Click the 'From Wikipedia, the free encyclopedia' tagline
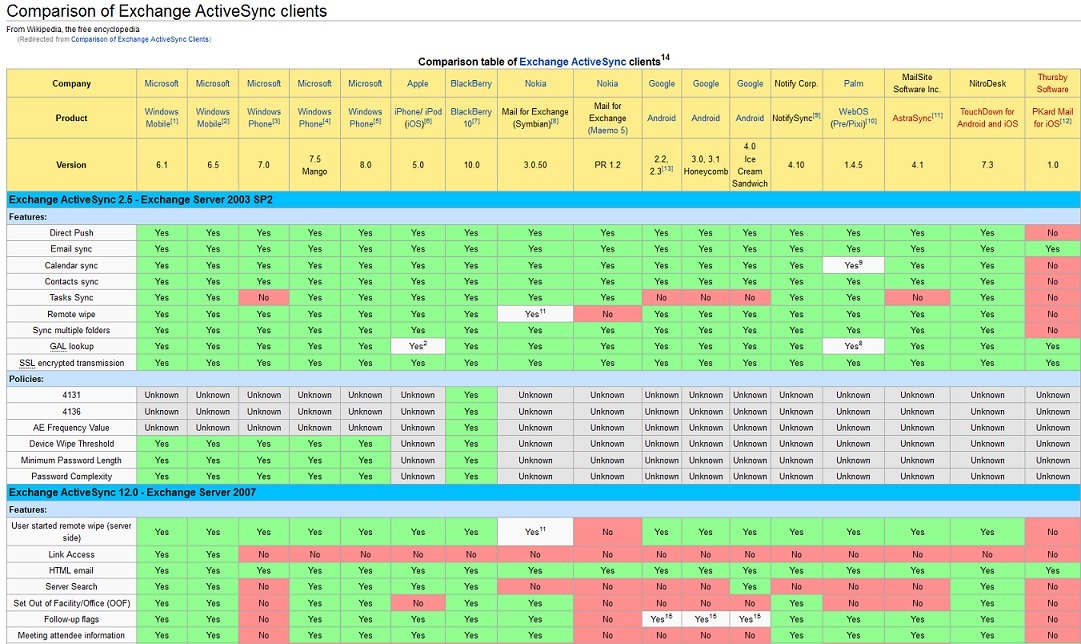The image size is (1081, 644). click(73, 30)
